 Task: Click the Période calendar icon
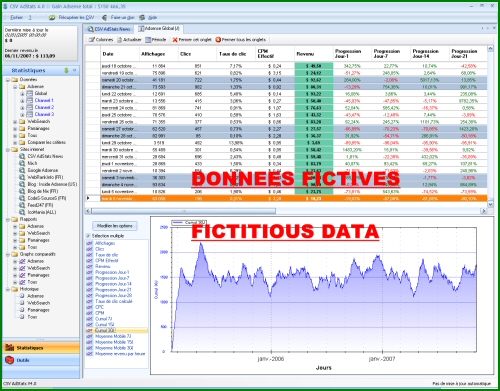tap(148, 40)
